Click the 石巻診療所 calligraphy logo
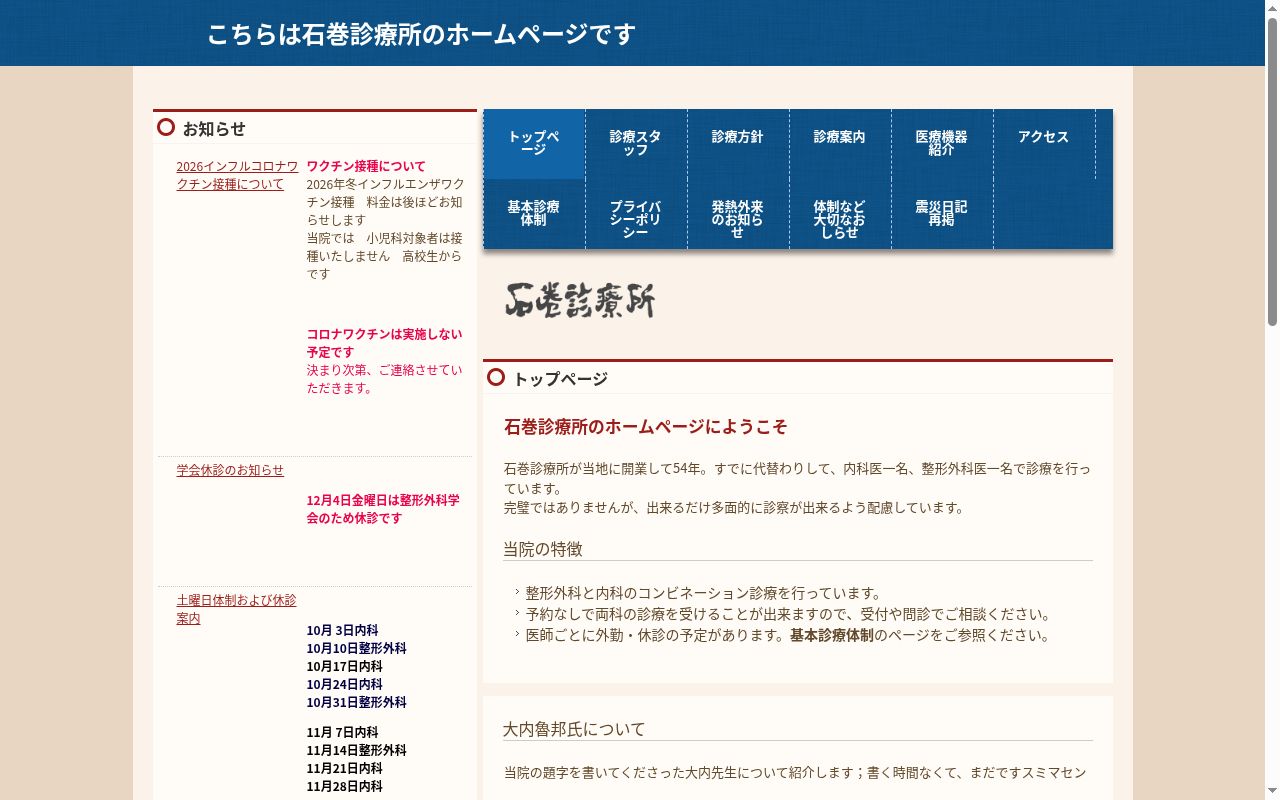Screen dimensions: 1280x800 580,300
